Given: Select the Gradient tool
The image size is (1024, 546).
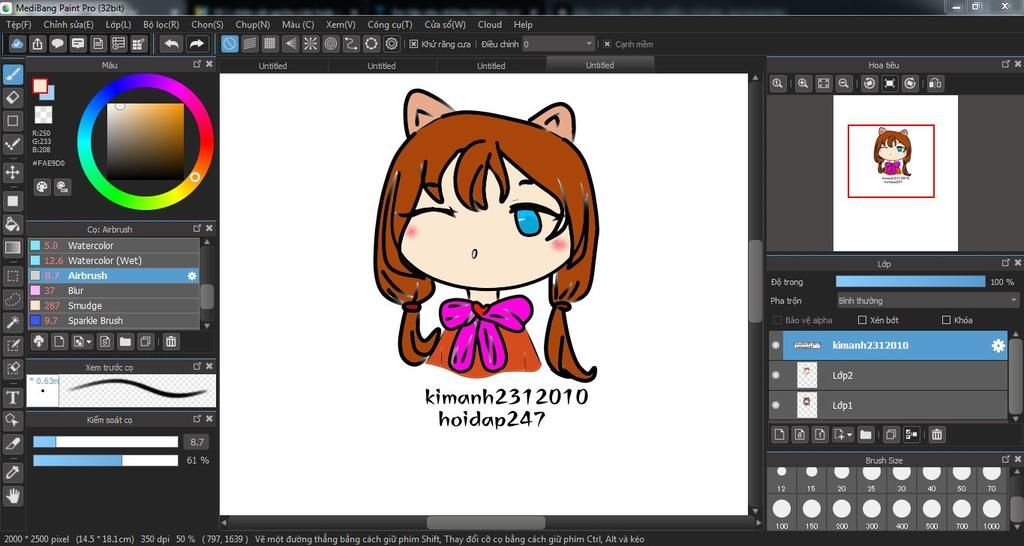Looking at the screenshot, I should [x=12, y=248].
